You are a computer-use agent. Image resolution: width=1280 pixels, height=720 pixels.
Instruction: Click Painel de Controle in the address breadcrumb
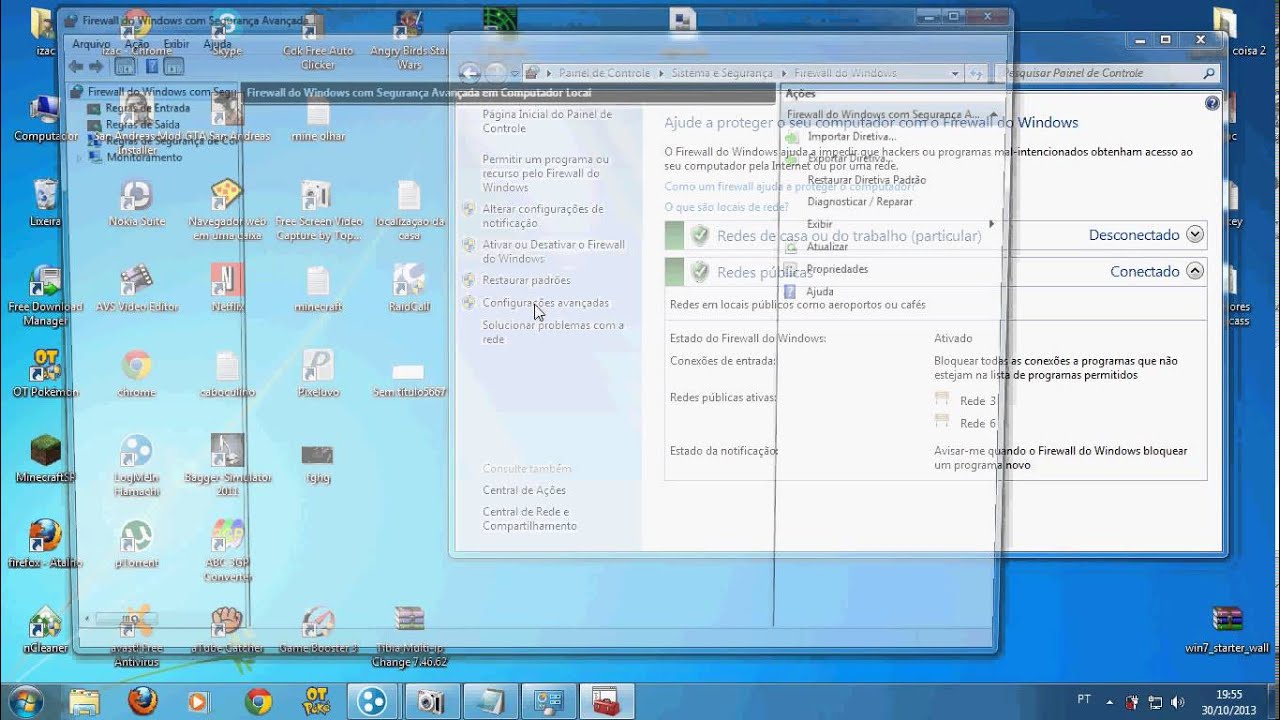[x=604, y=73]
